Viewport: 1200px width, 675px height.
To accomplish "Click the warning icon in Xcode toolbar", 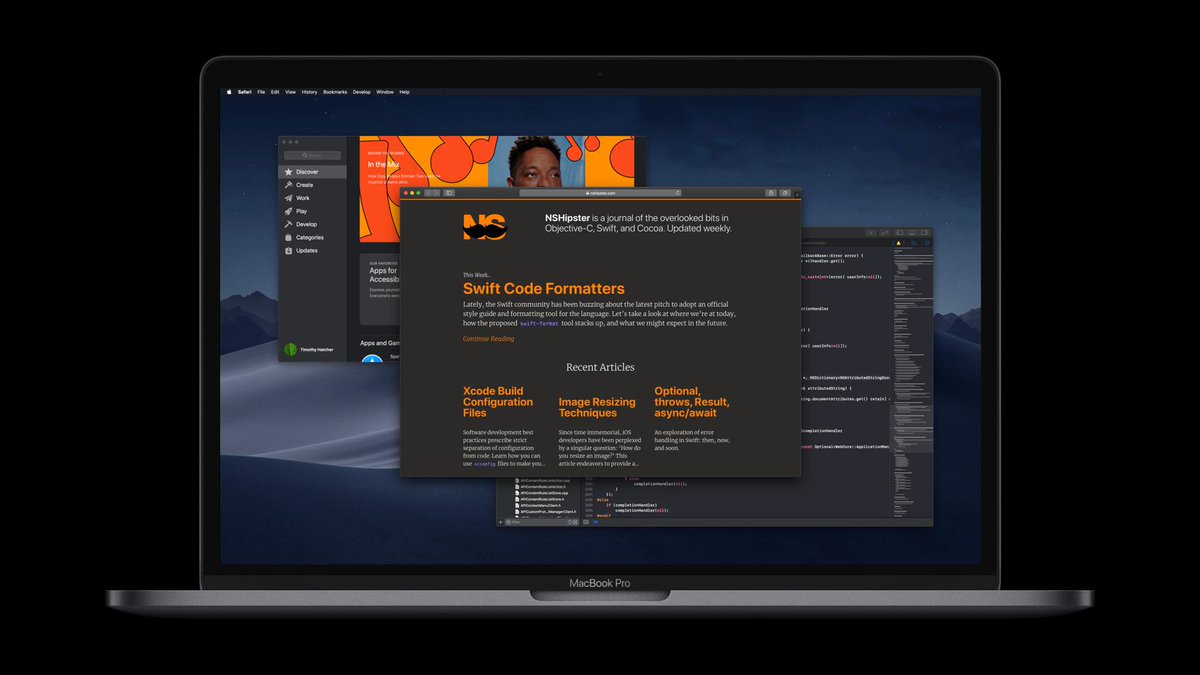I will [x=899, y=243].
